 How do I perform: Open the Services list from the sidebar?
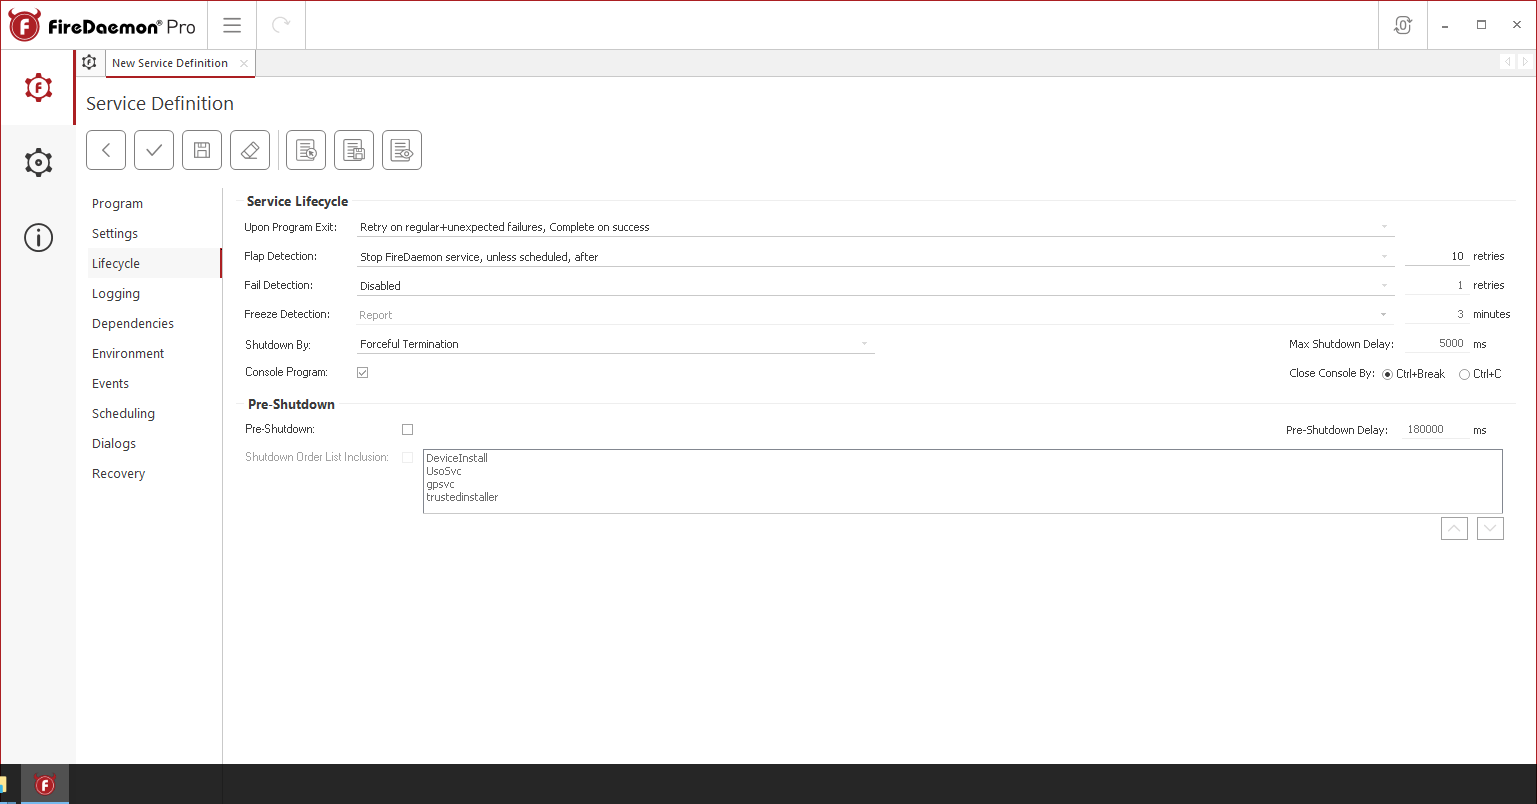[38, 88]
